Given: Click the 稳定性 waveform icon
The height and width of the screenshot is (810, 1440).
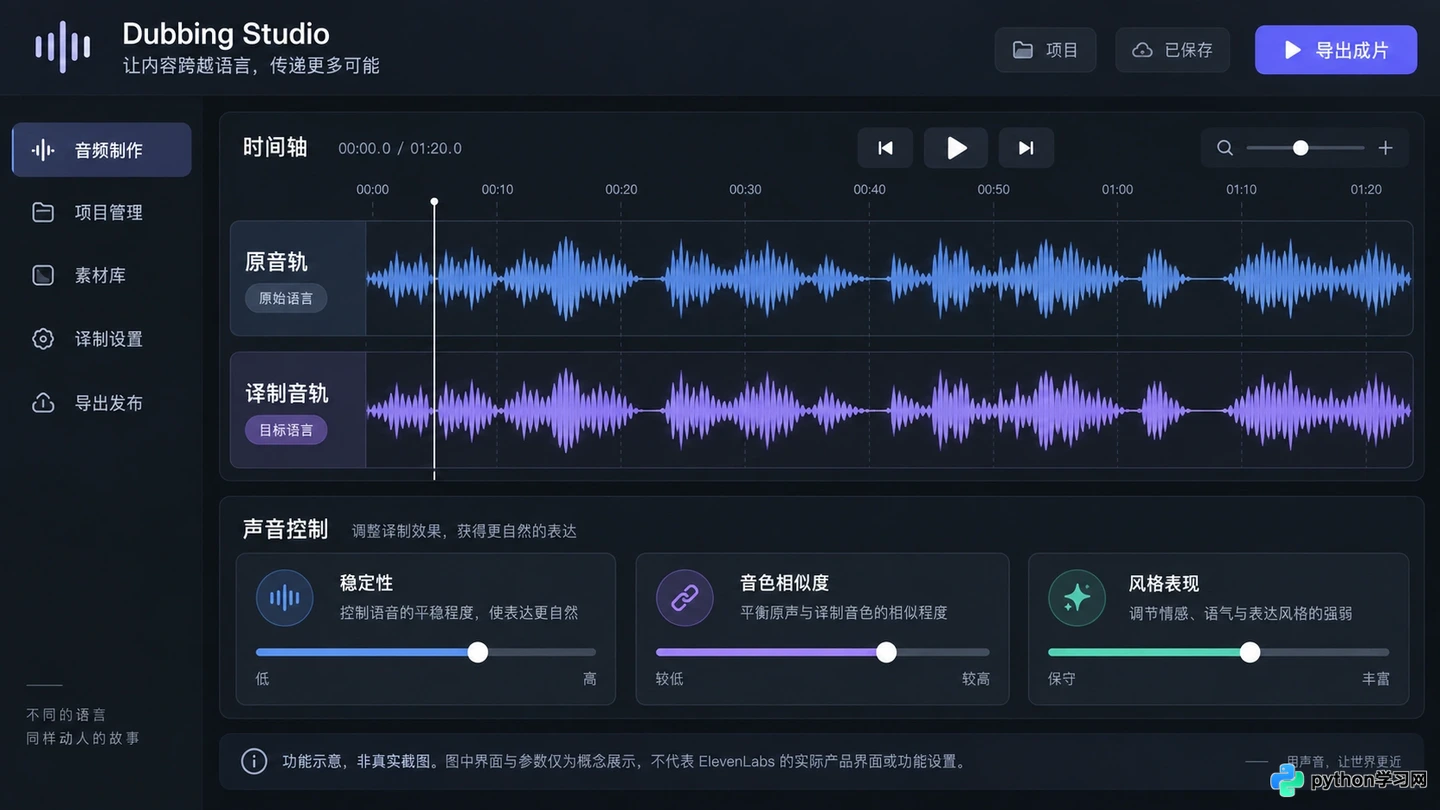Looking at the screenshot, I should pyautogui.click(x=285, y=598).
